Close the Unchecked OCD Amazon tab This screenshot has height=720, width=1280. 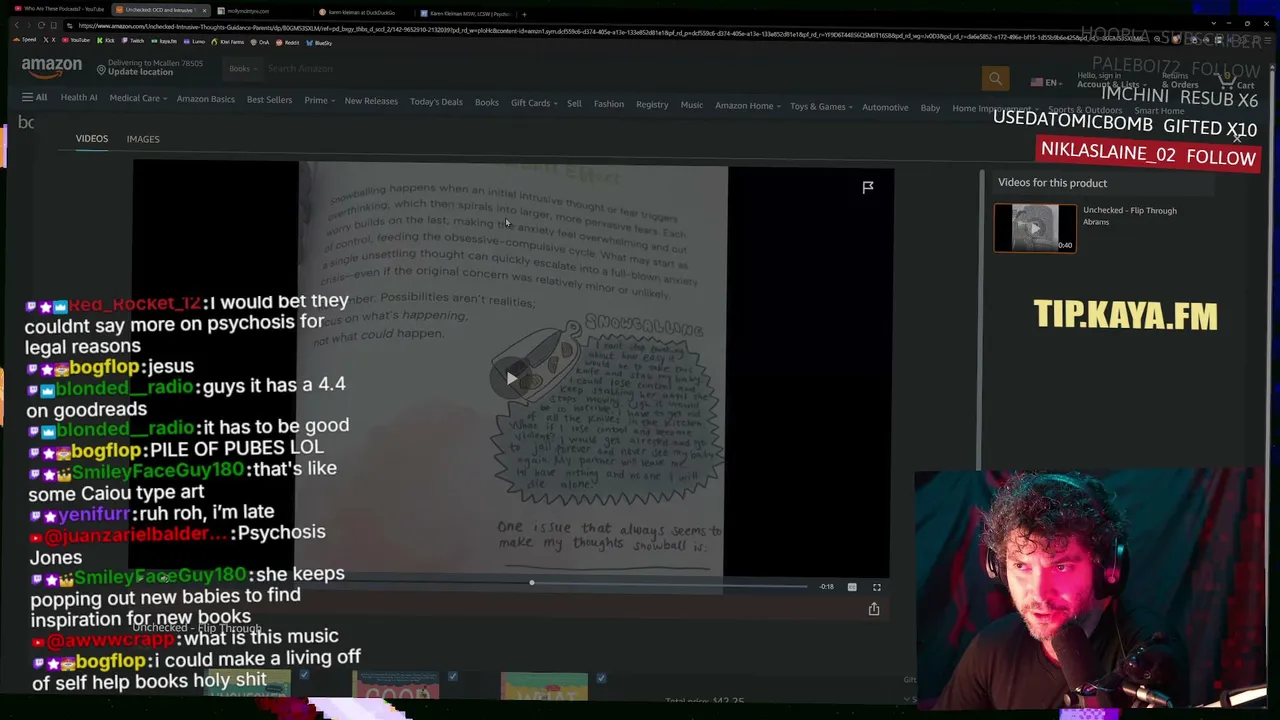[x=204, y=11]
